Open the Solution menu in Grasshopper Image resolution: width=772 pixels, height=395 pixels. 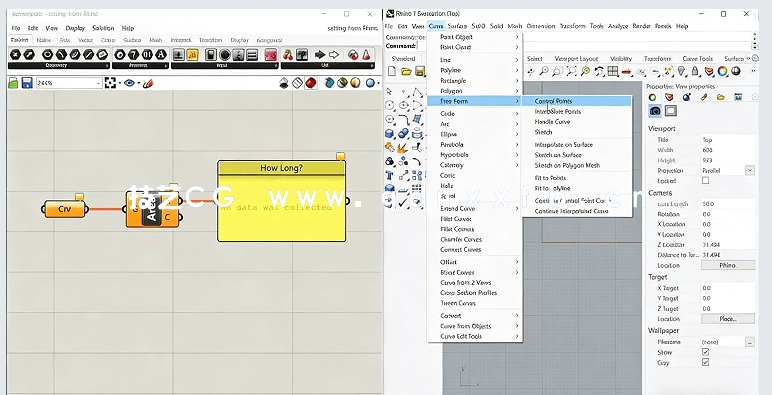(x=103, y=28)
